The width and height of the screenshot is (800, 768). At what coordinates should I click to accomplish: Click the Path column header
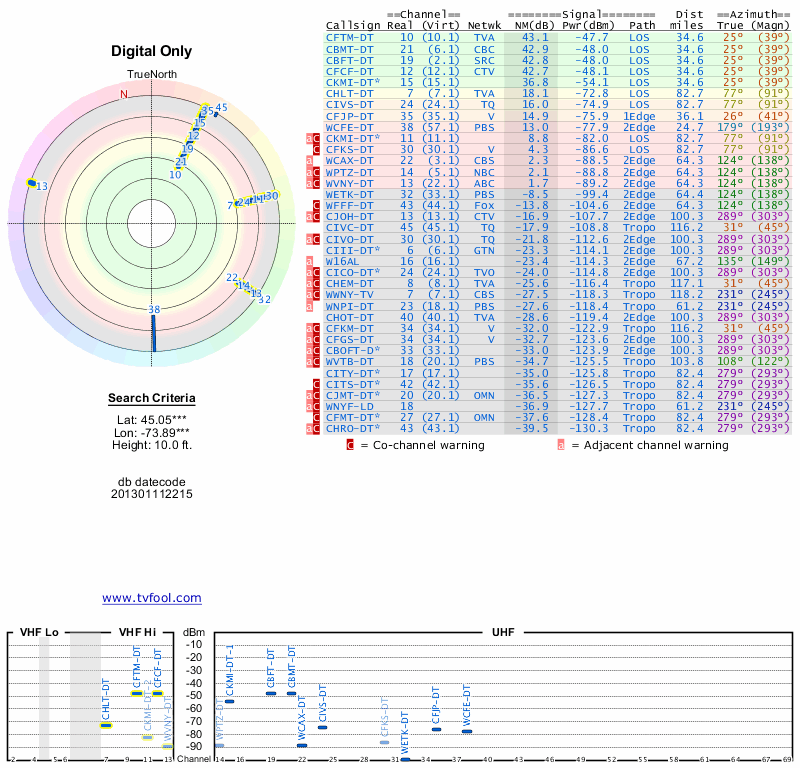[642, 26]
